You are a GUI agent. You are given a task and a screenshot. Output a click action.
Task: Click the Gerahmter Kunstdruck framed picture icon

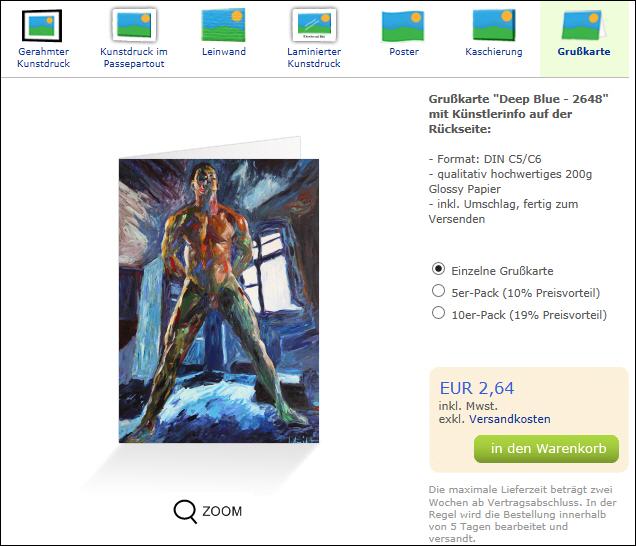pos(42,26)
